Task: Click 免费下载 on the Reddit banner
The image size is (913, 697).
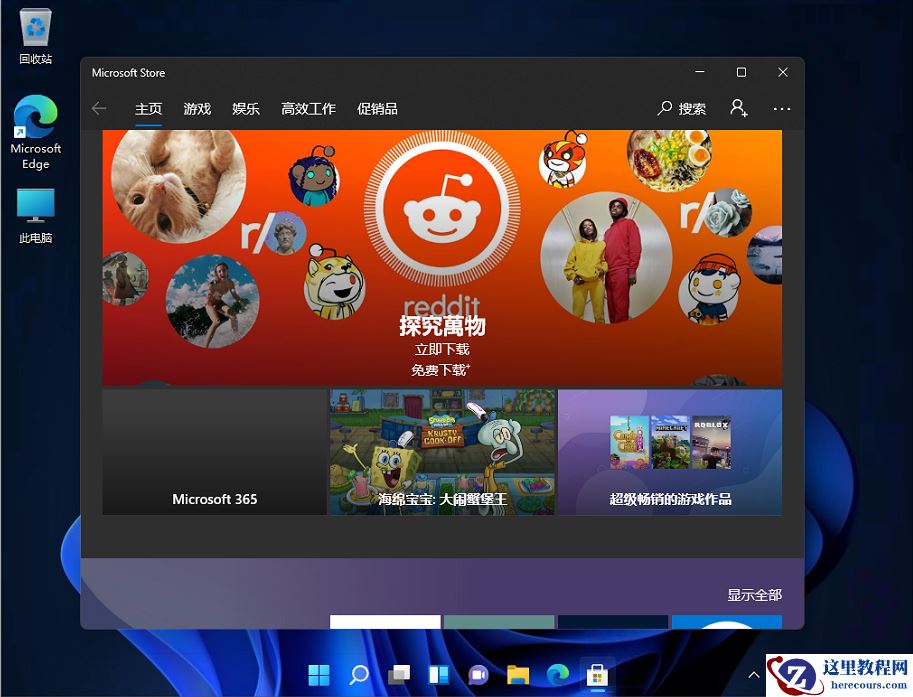Action: 441,369
